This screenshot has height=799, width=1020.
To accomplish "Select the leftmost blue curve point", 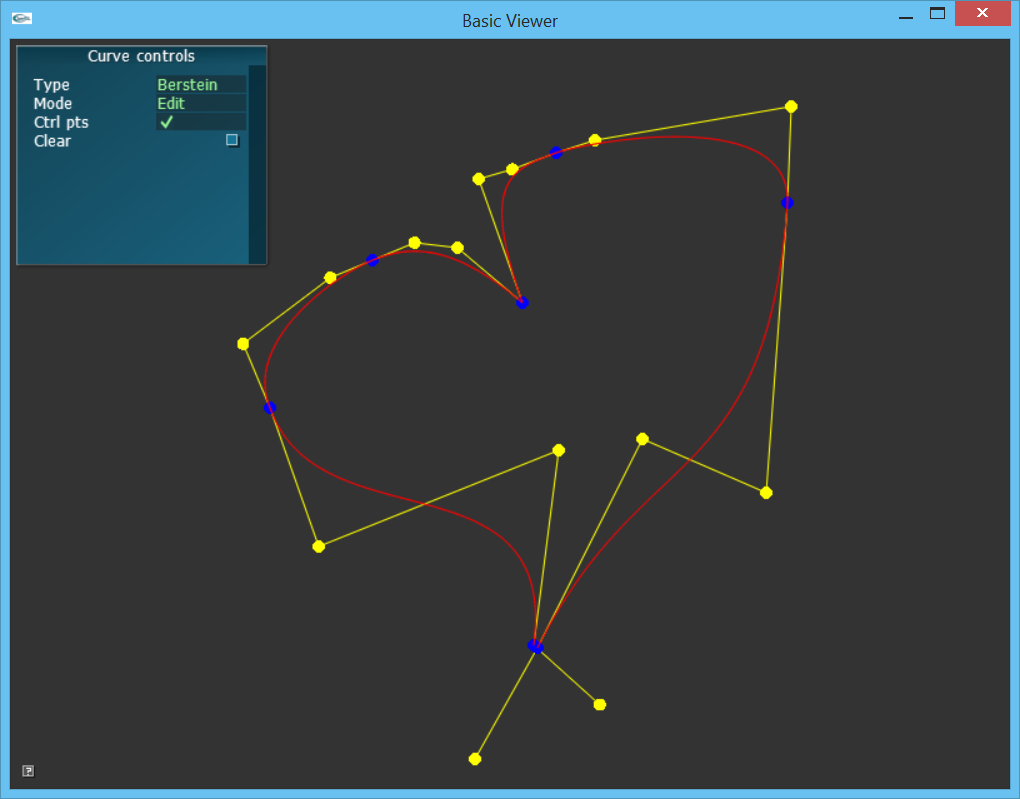I will pyautogui.click(x=270, y=408).
